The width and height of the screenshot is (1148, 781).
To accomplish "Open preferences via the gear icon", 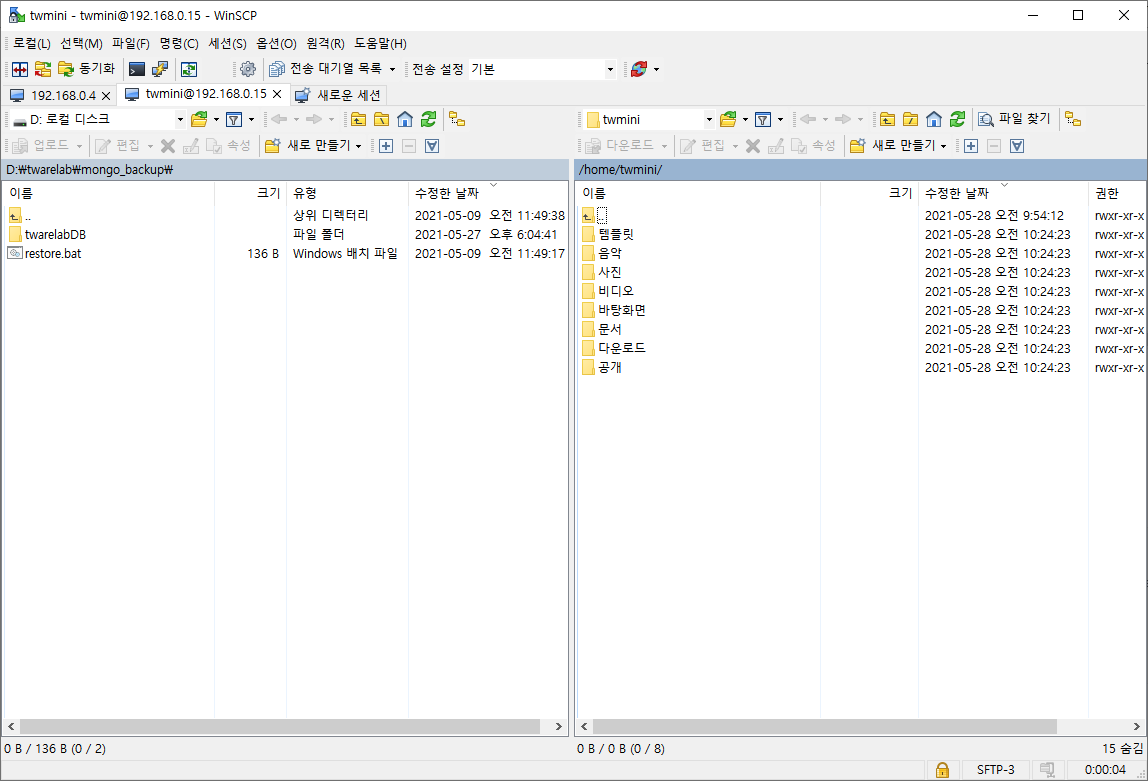I will [248, 69].
